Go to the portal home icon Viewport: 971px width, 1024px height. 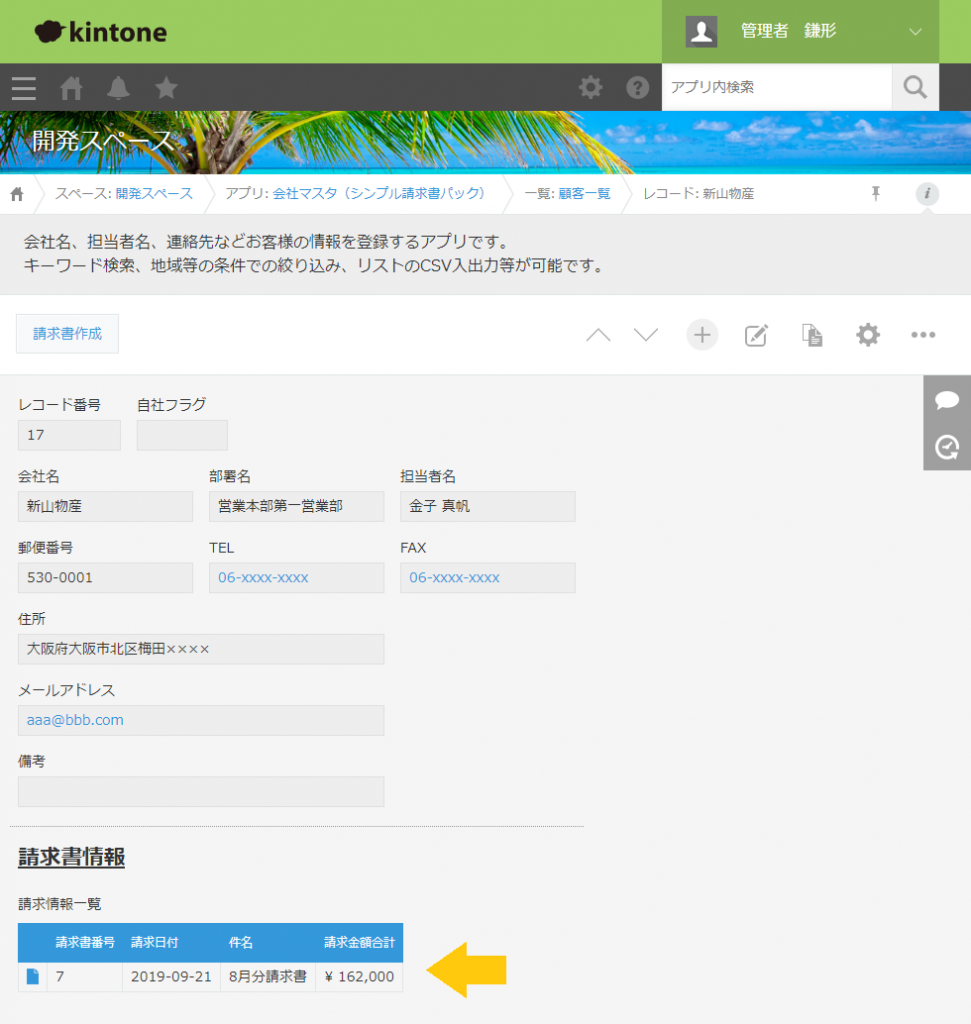click(71, 88)
